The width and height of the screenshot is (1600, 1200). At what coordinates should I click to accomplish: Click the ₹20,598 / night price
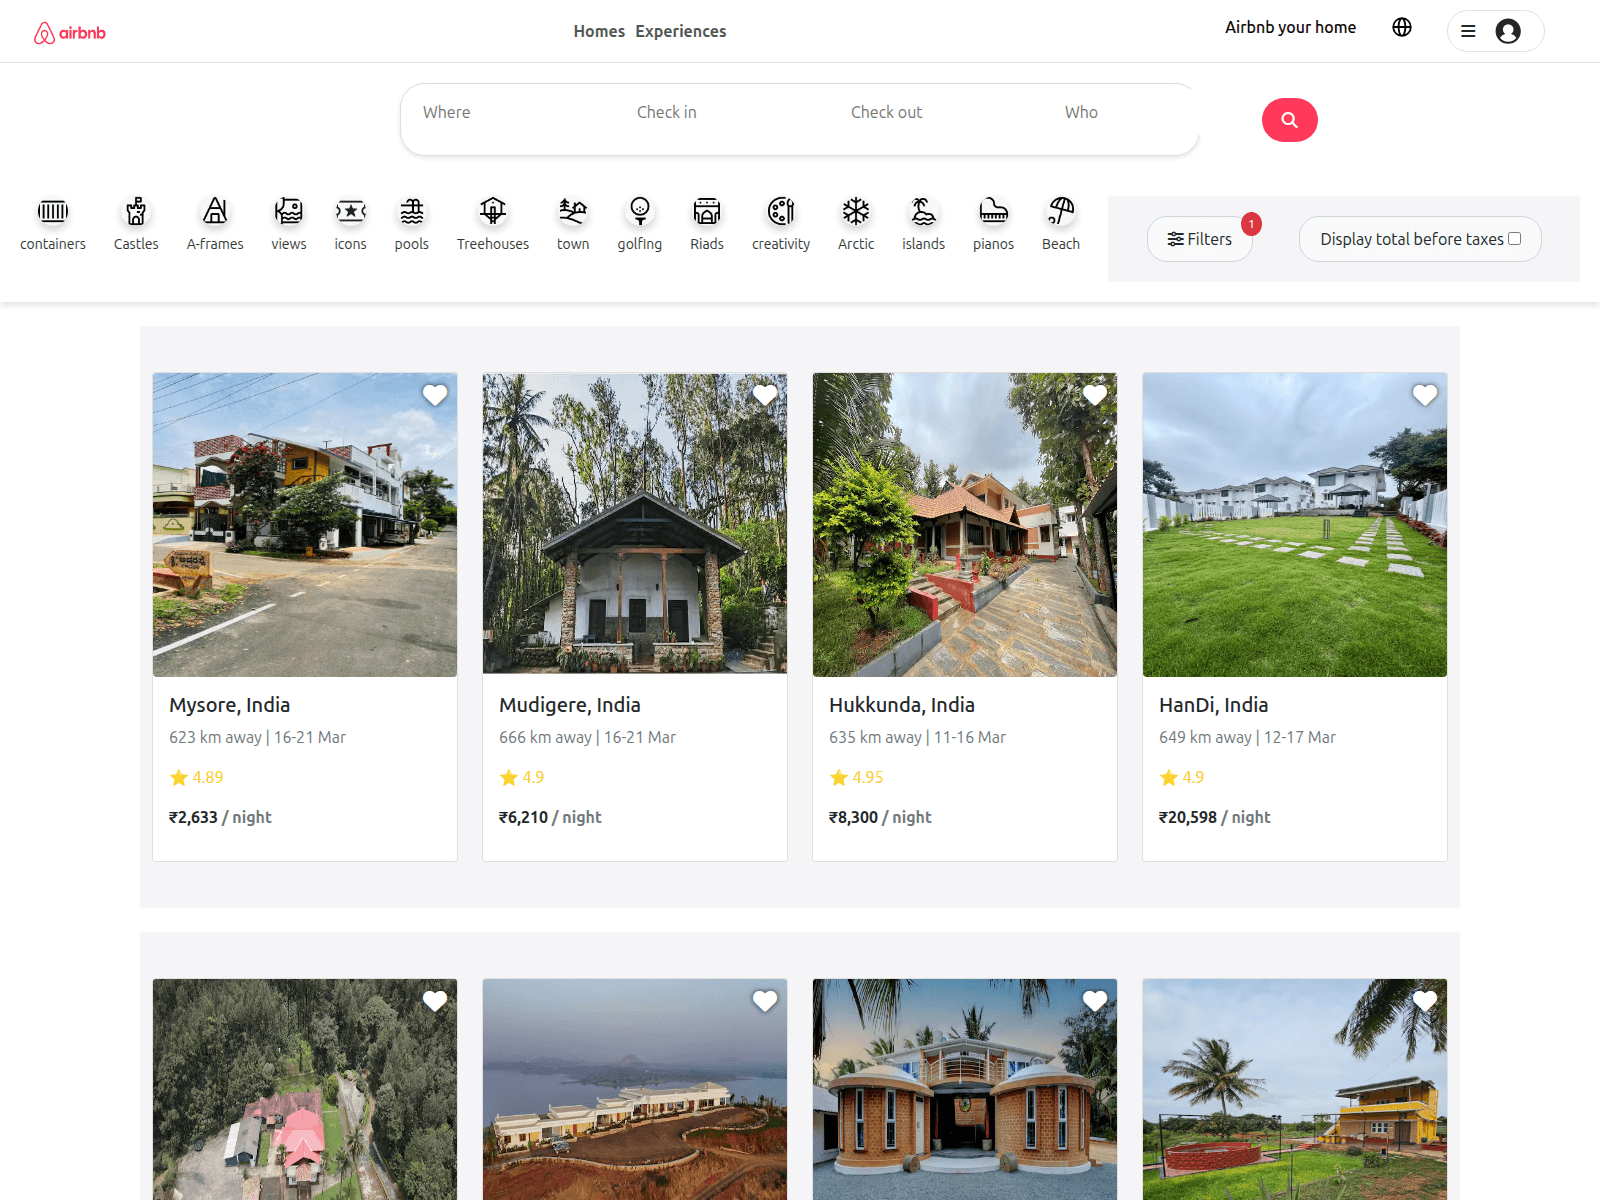pos(1215,817)
